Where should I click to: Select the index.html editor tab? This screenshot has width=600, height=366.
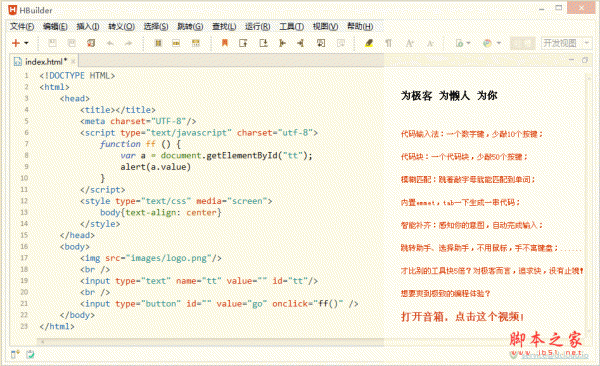coord(45,61)
